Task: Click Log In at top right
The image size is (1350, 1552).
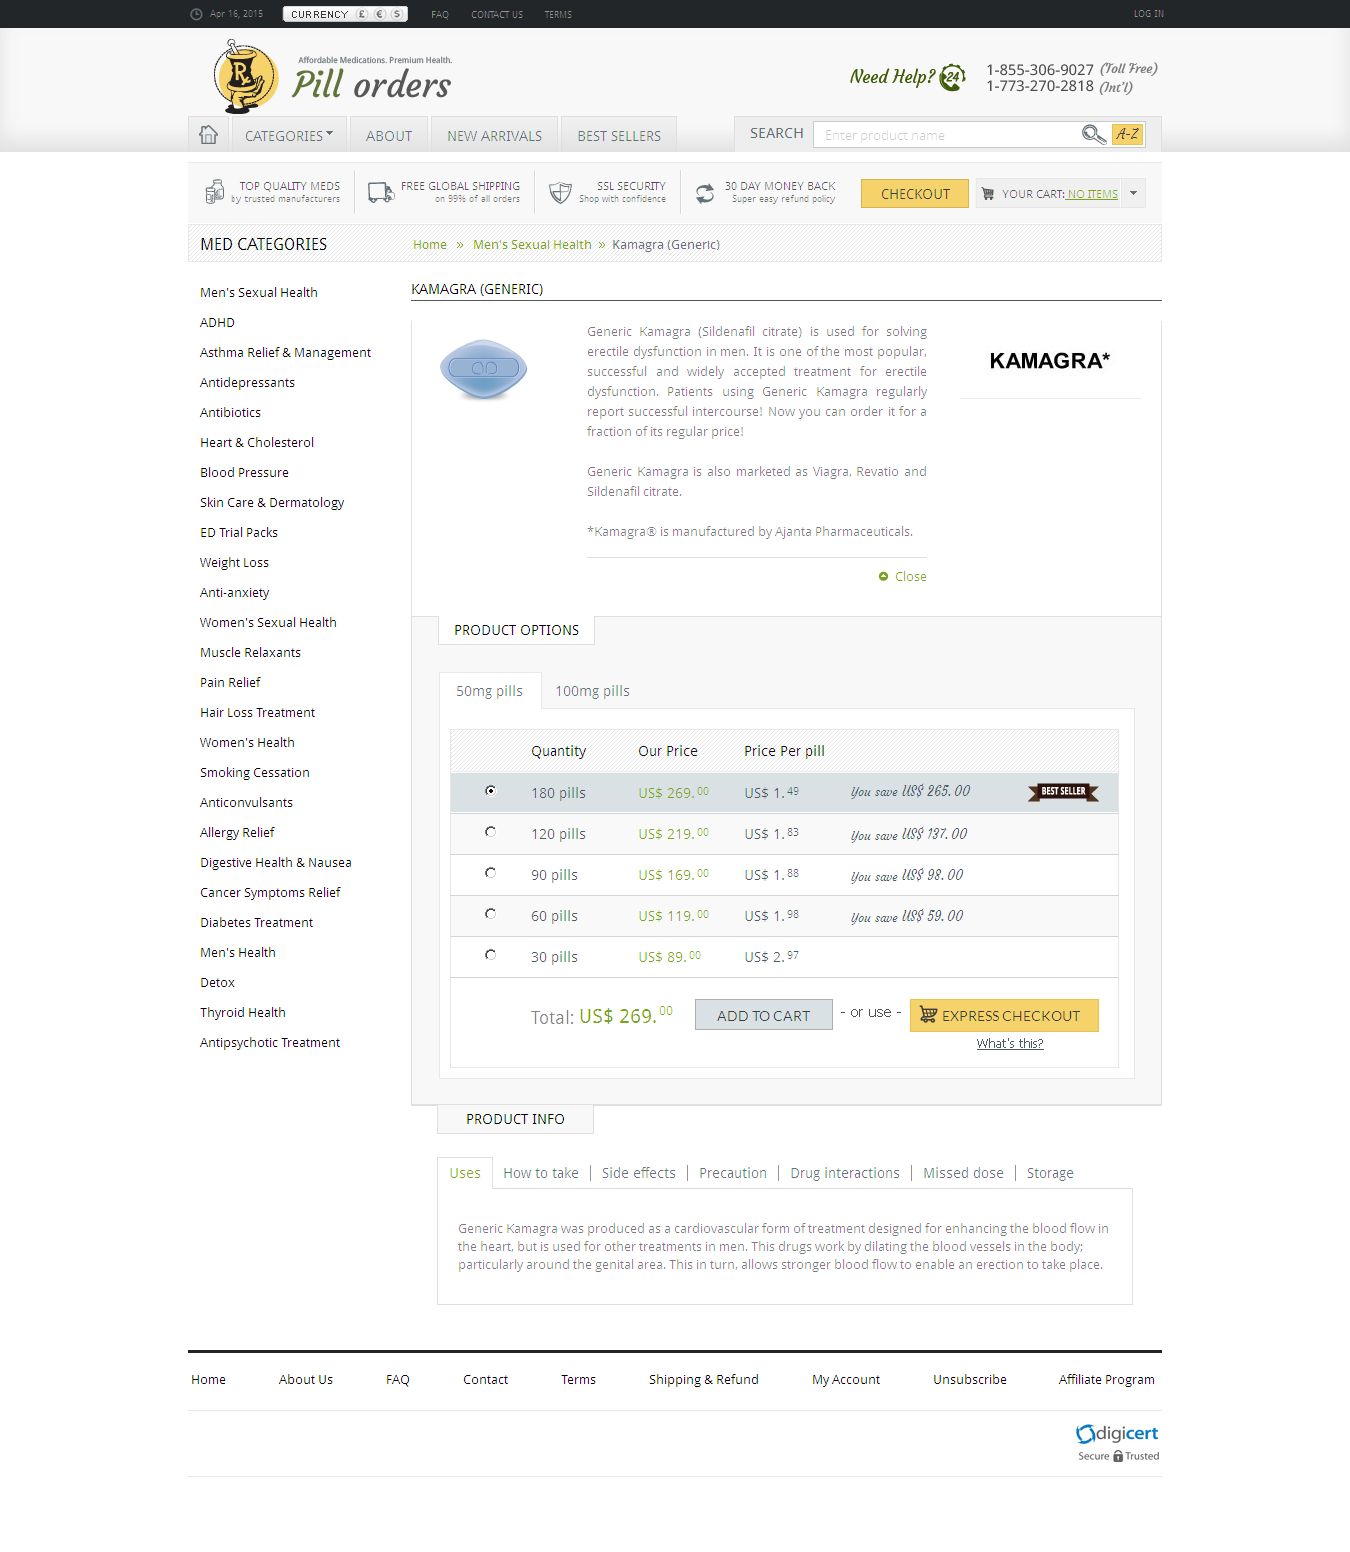Action: 1149,14
